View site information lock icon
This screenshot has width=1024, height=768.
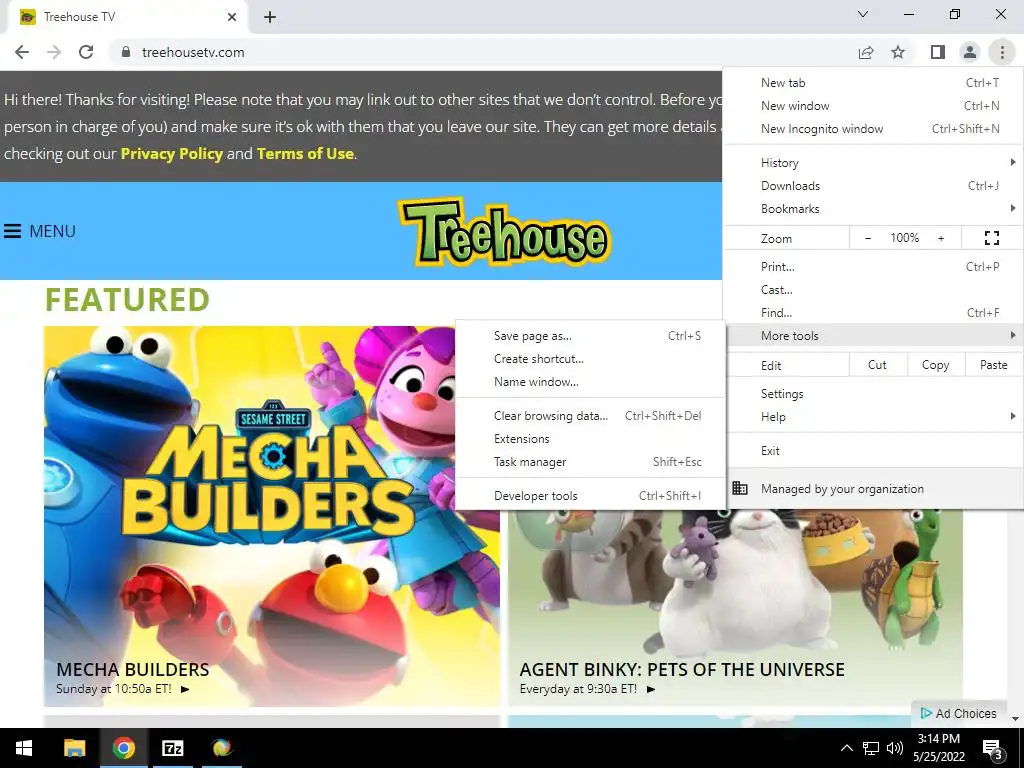tap(126, 52)
